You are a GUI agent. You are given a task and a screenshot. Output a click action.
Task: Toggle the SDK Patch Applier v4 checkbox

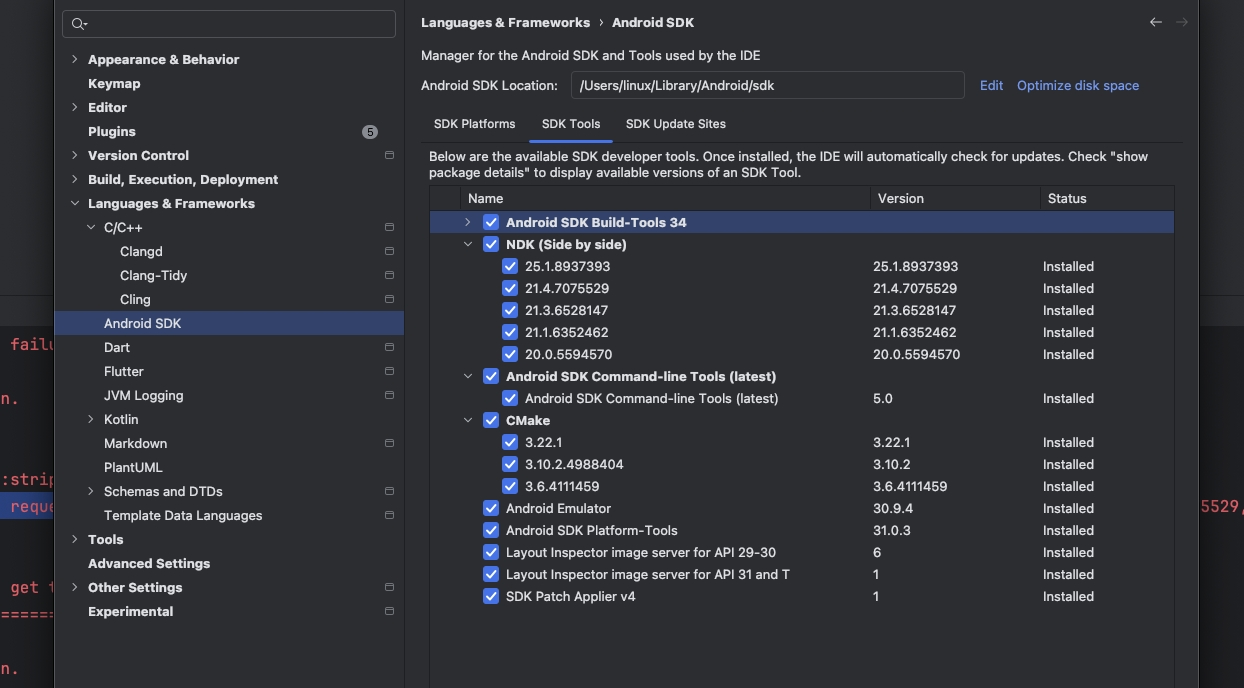(491, 596)
